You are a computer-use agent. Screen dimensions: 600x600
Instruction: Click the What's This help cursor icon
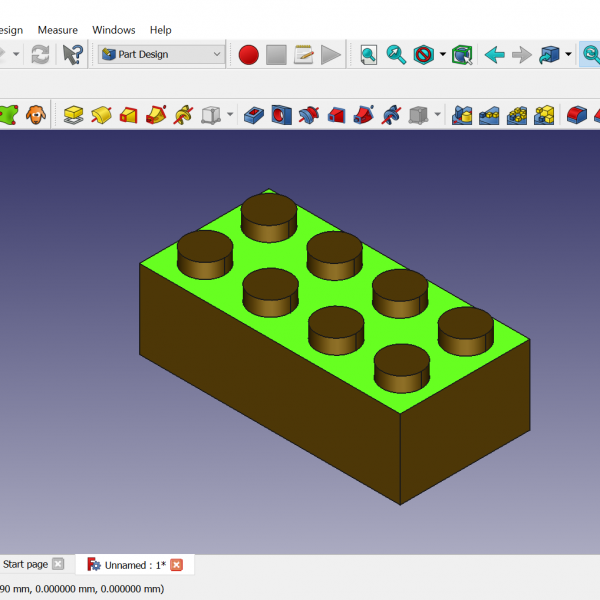click(x=73, y=55)
